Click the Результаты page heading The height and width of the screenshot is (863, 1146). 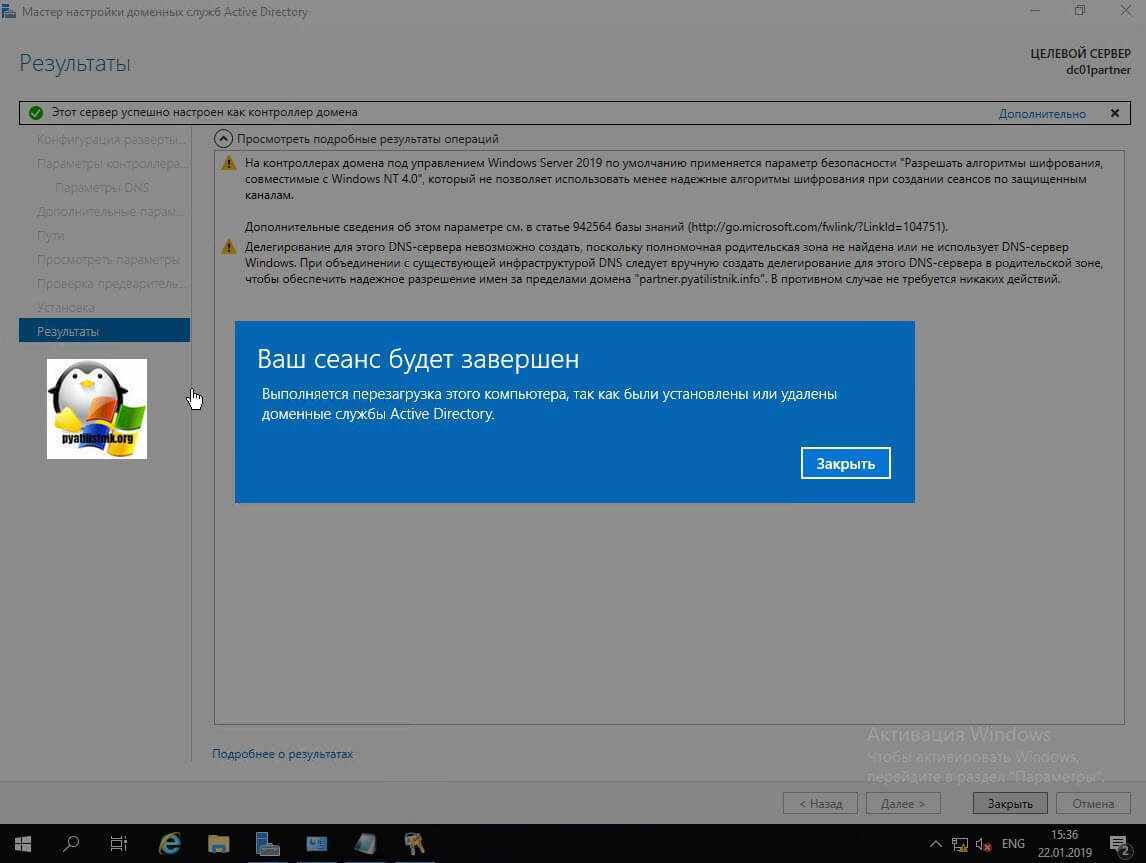coord(75,64)
